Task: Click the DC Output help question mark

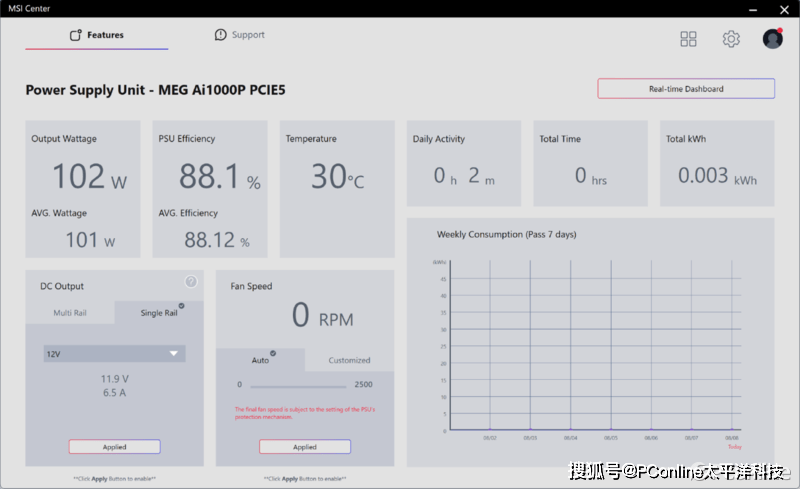Action: 190,282
